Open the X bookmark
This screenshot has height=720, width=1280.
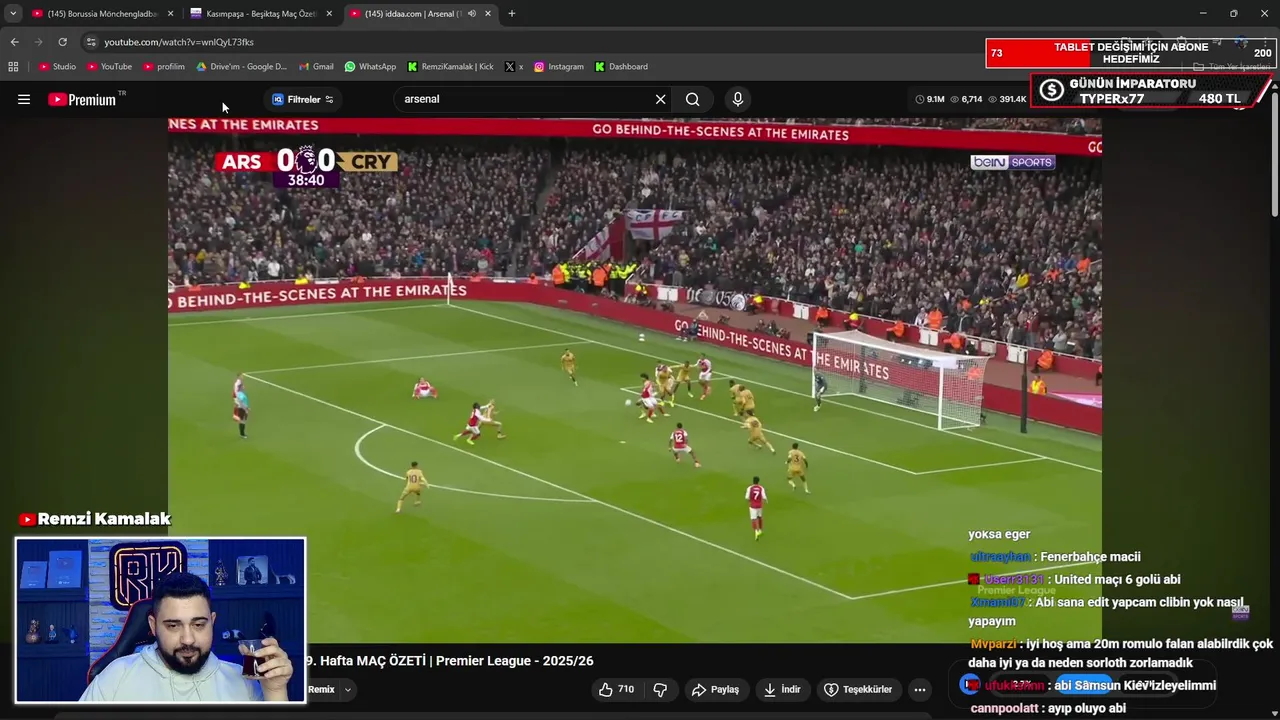coord(514,67)
